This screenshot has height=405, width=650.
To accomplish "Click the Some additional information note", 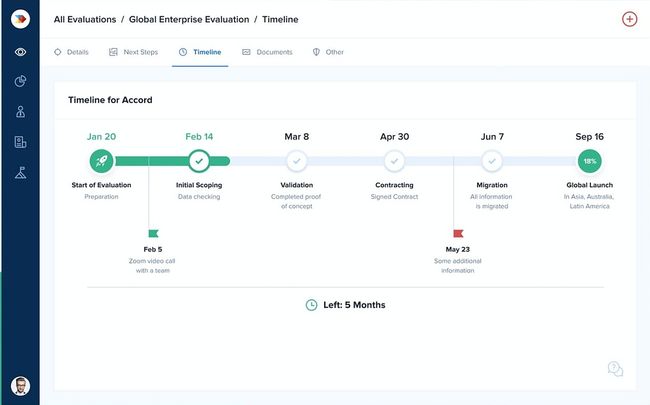I will 458,266.
